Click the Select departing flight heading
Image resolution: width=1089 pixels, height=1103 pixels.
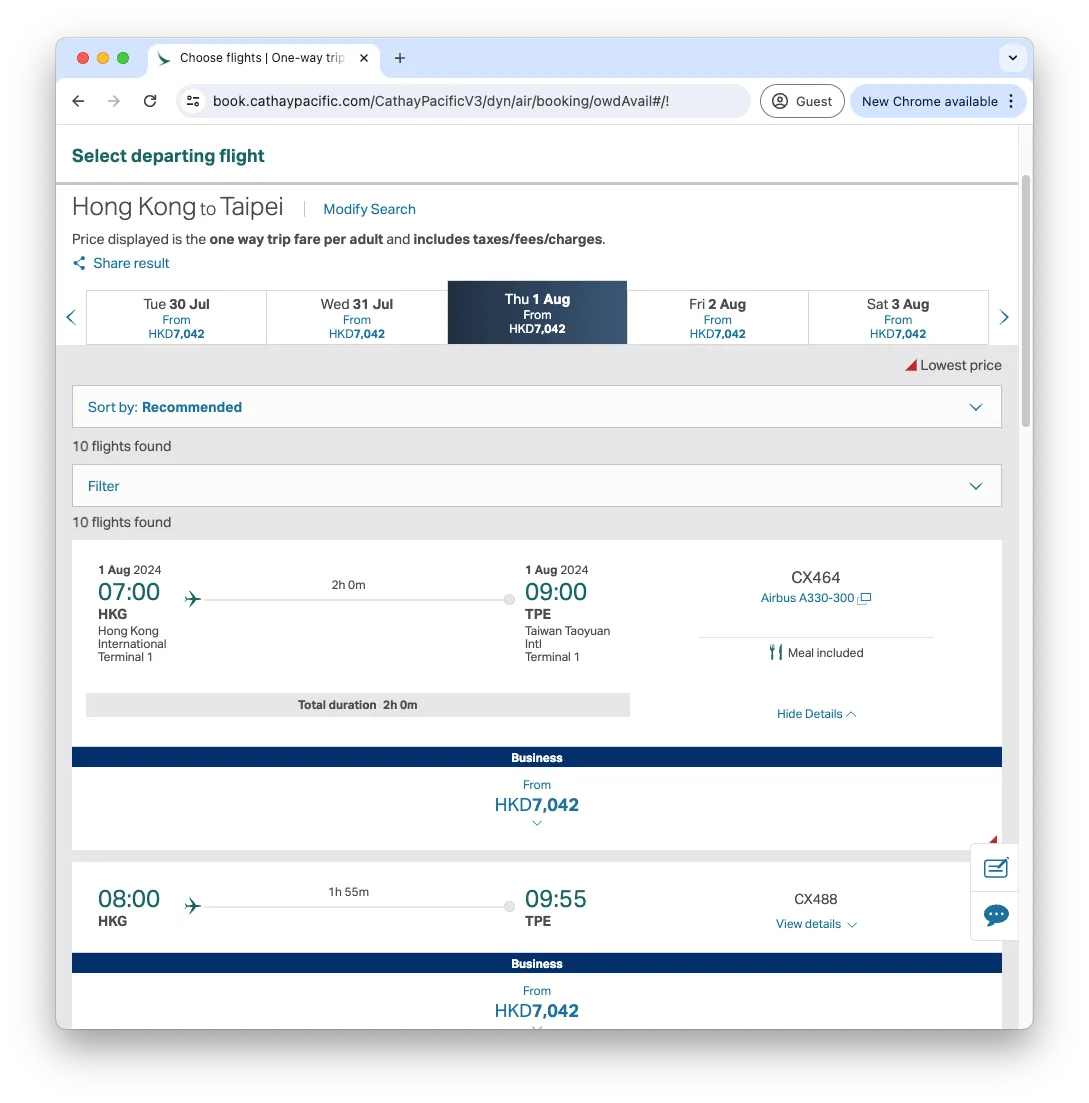[x=168, y=155]
